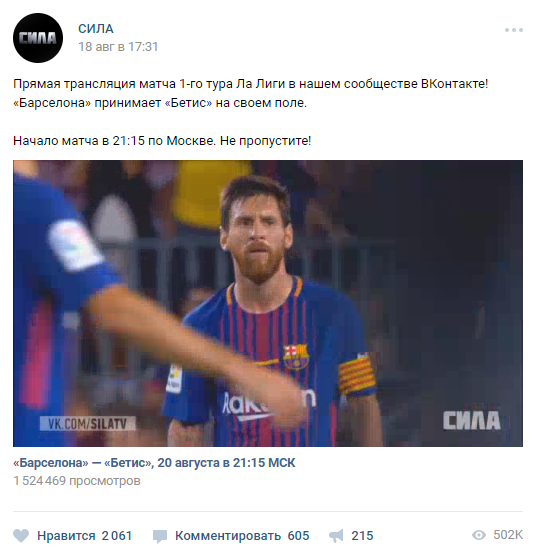
Task: Click the comment speech bubble icon
Action: point(160,536)
